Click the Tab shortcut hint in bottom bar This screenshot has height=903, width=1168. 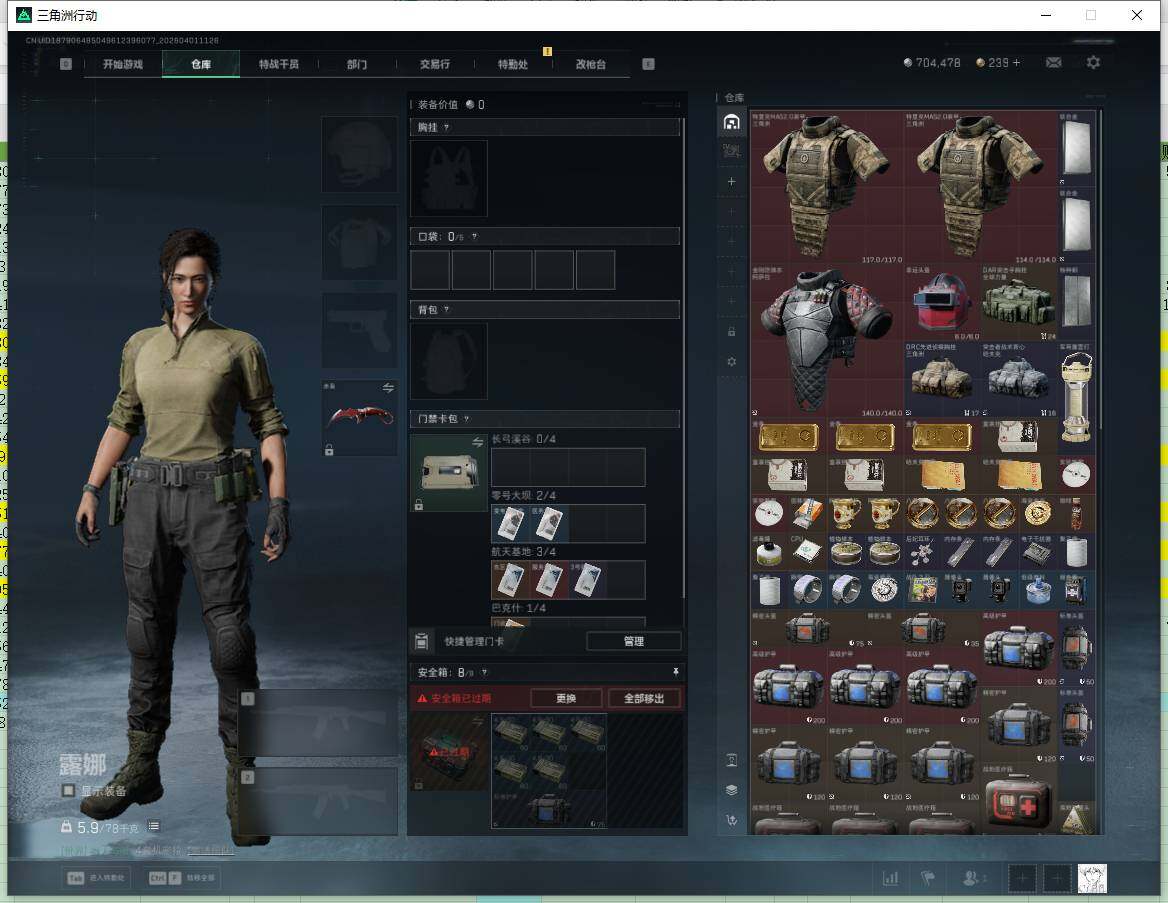point(96,878)
